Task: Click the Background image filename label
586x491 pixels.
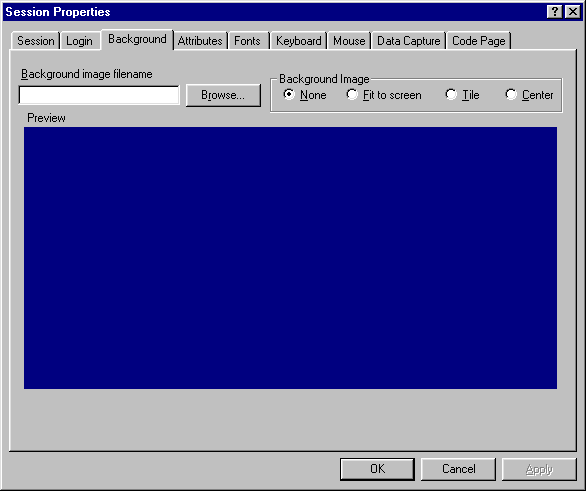Action: (x=87, y=74)
